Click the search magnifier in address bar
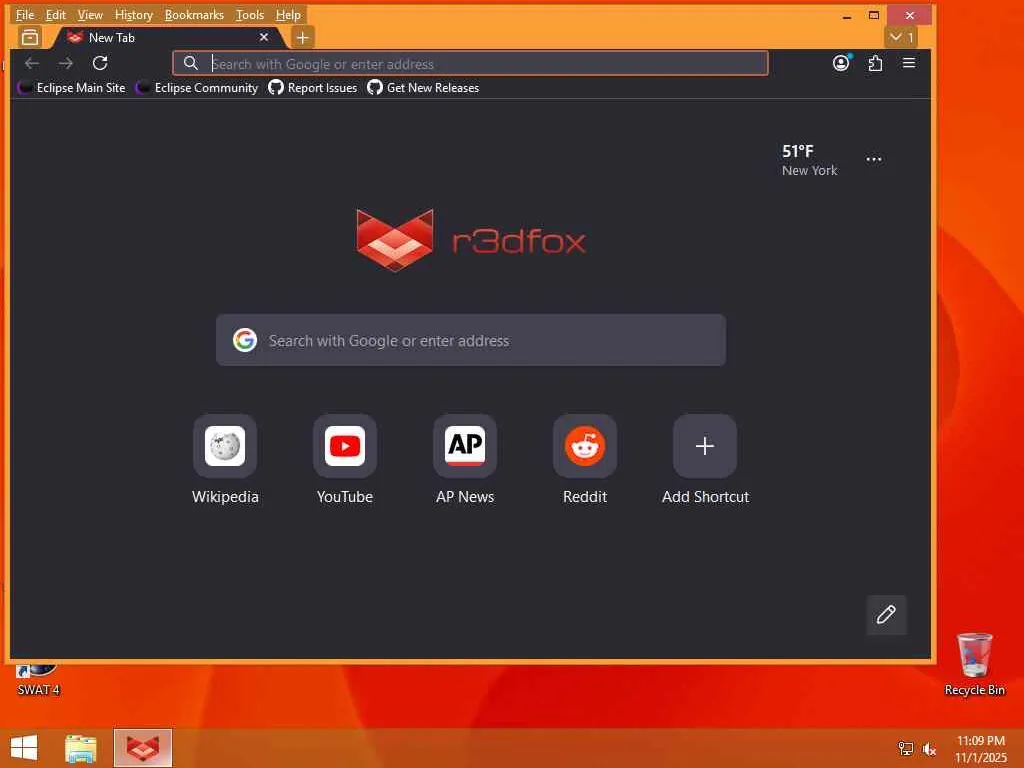 coord(191,63)
